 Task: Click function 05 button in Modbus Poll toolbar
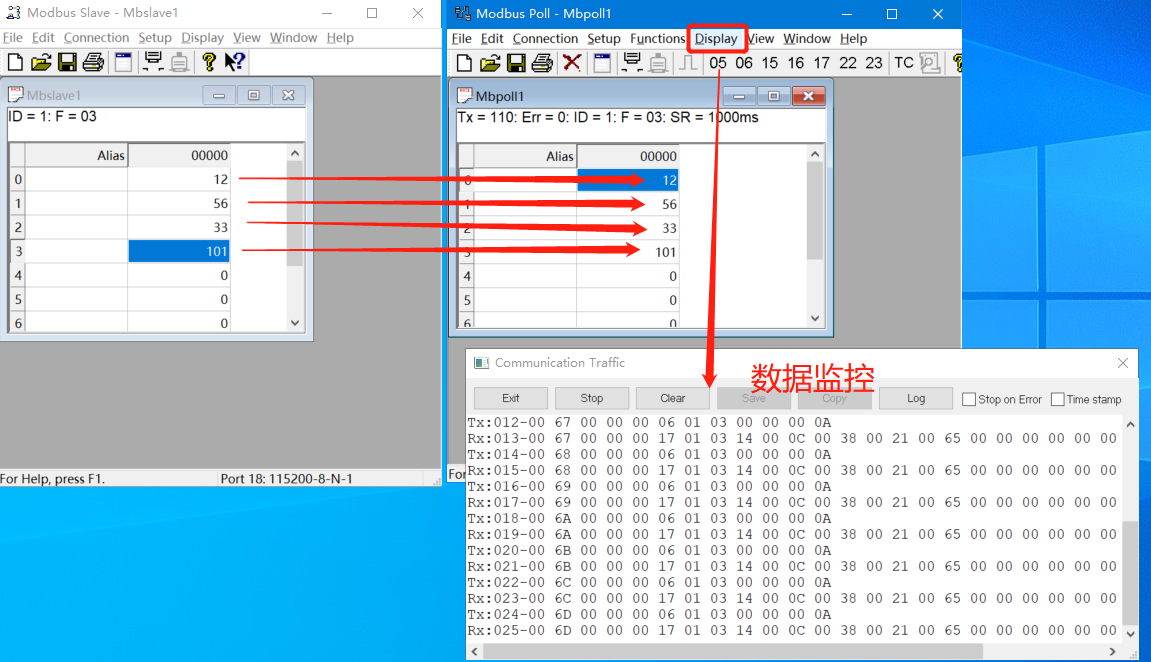[x=718, y=63]
